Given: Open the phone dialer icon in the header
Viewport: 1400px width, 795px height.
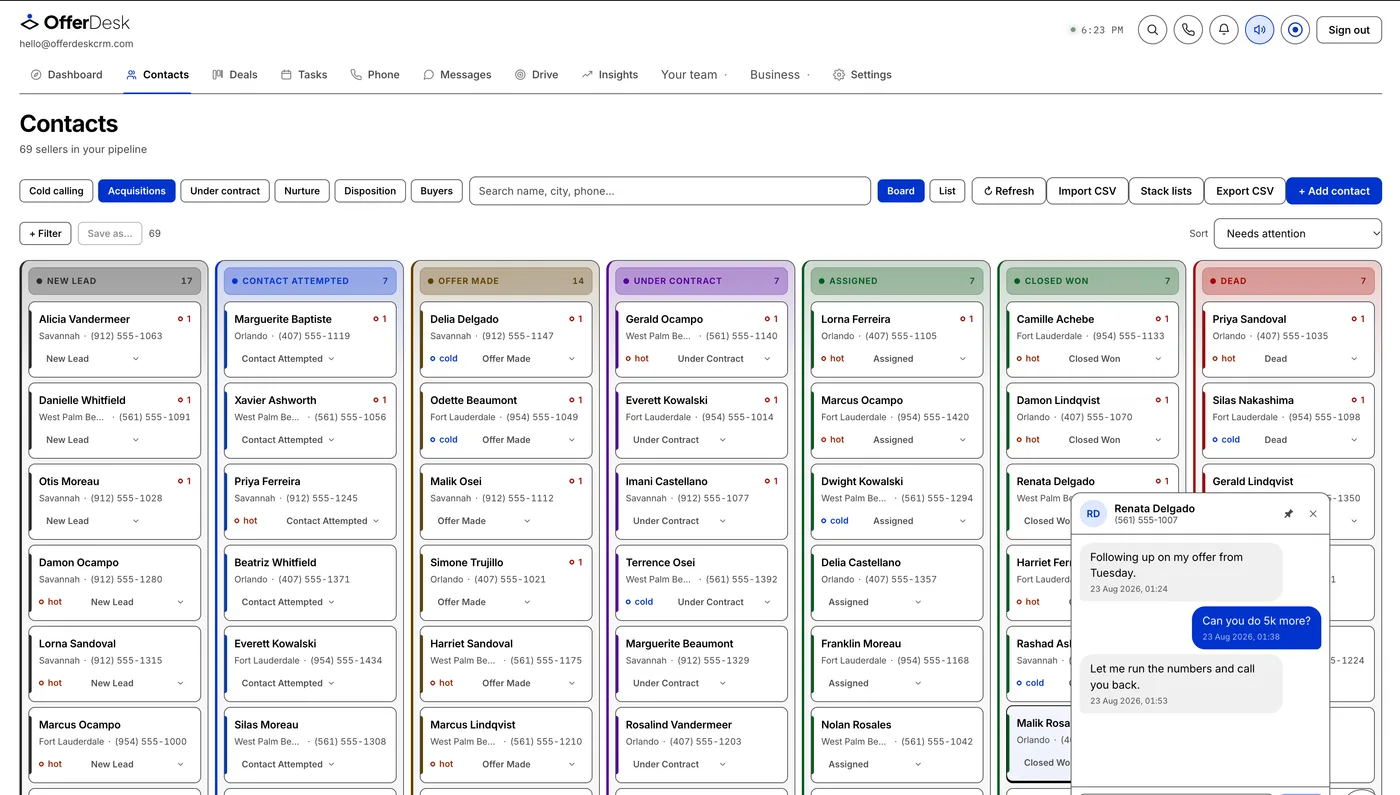Looking at the screenshot, I should (x=1188, y=30).
